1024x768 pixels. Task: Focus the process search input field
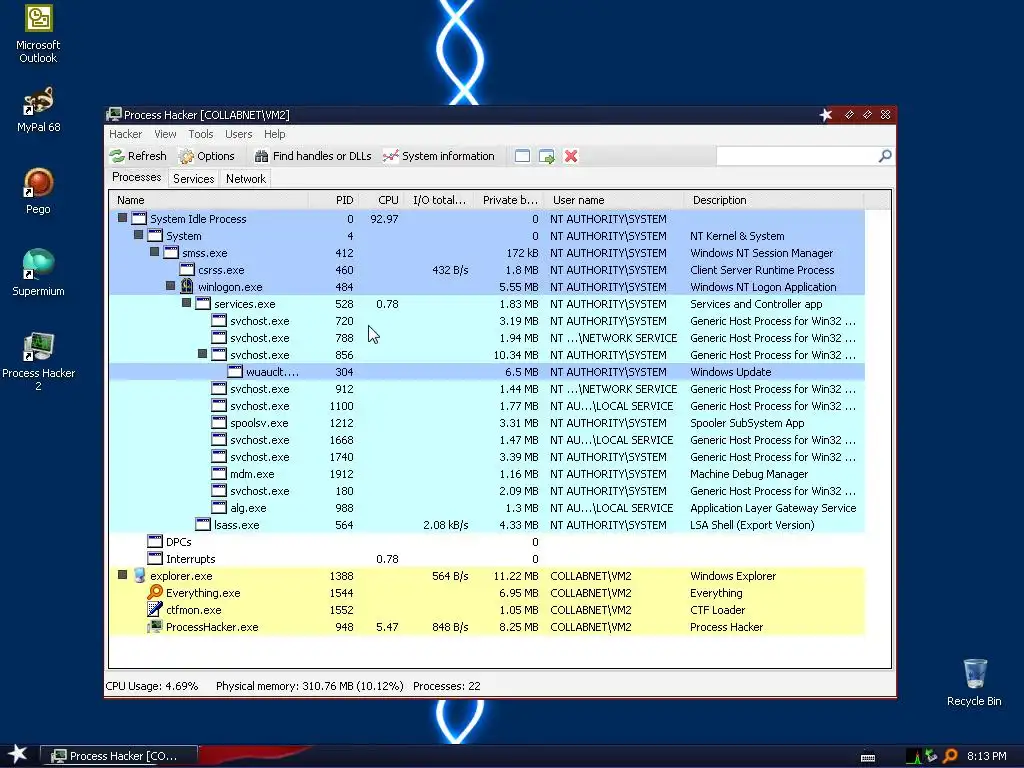click(x=797, y=156)
